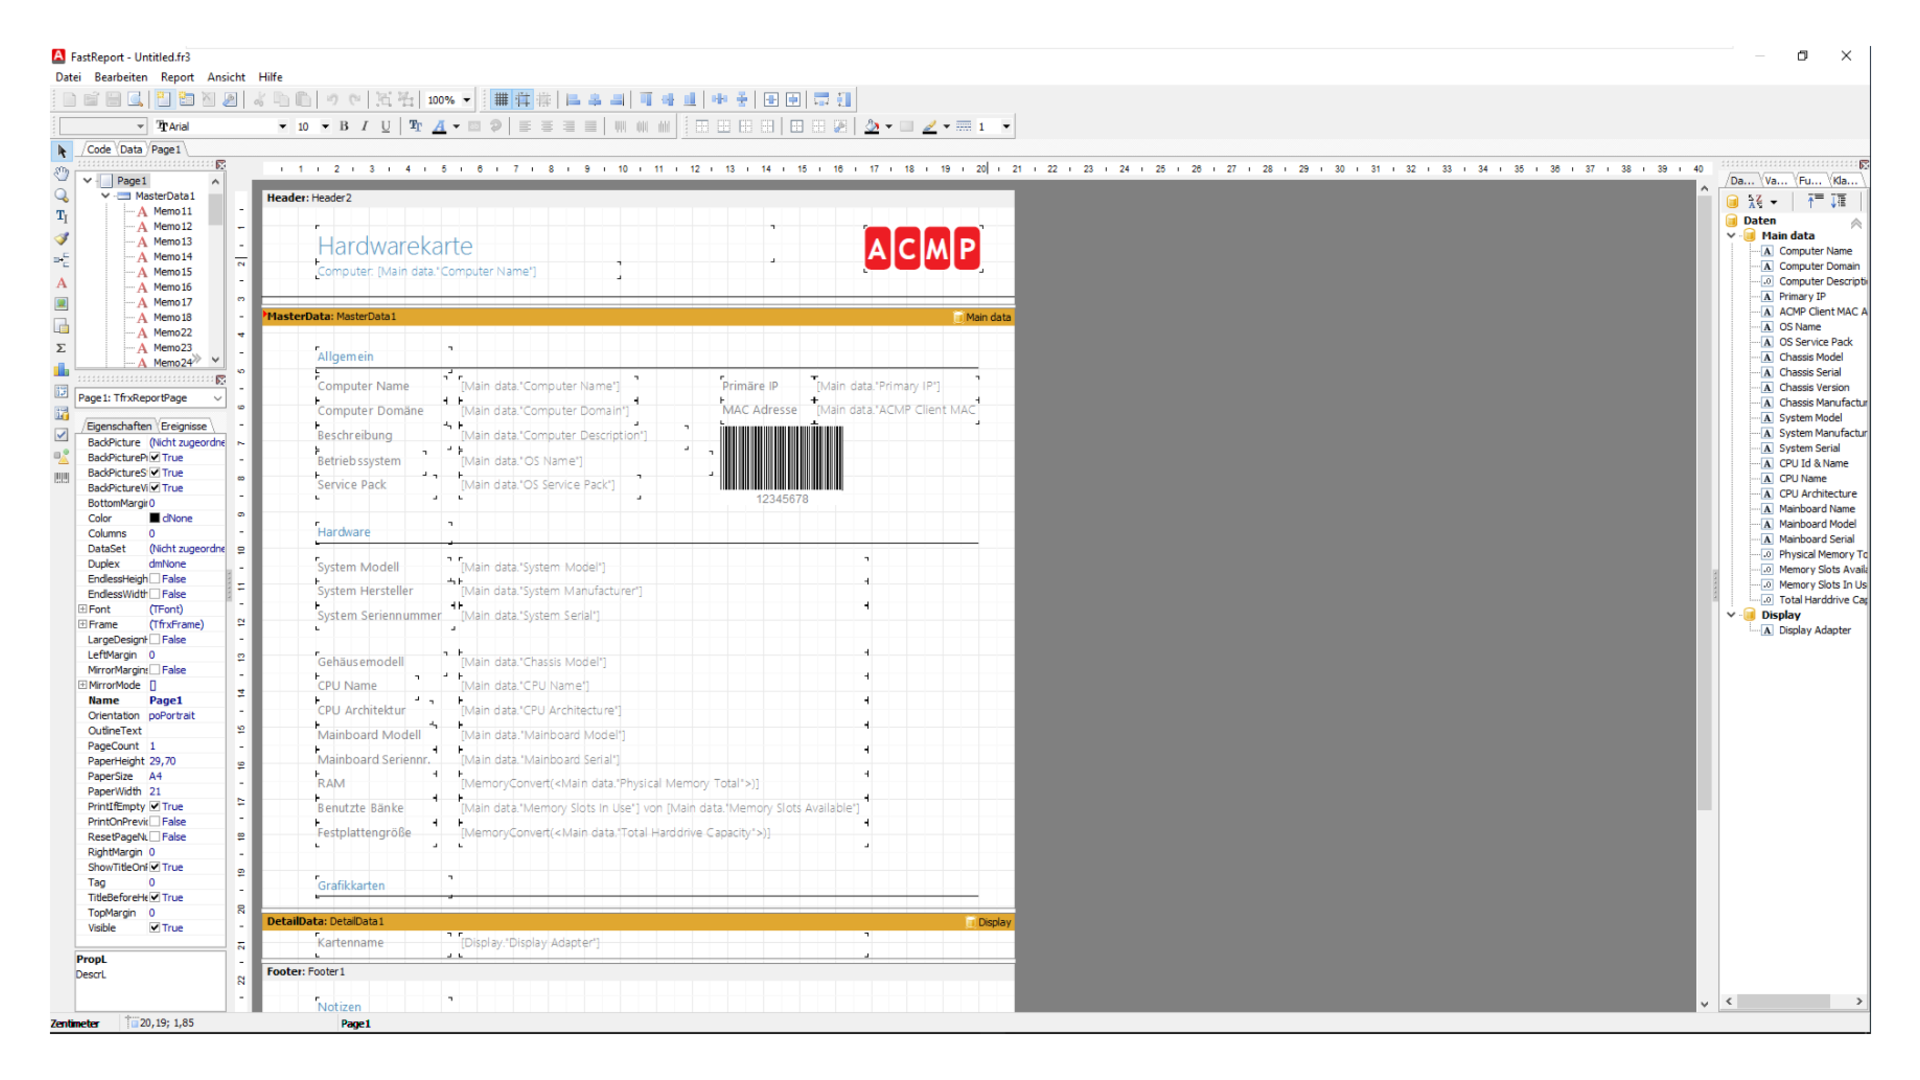The height and width of the screenshot is (1080, 1920).
Task: Switch to the Code tab
Action: point(98,149)
